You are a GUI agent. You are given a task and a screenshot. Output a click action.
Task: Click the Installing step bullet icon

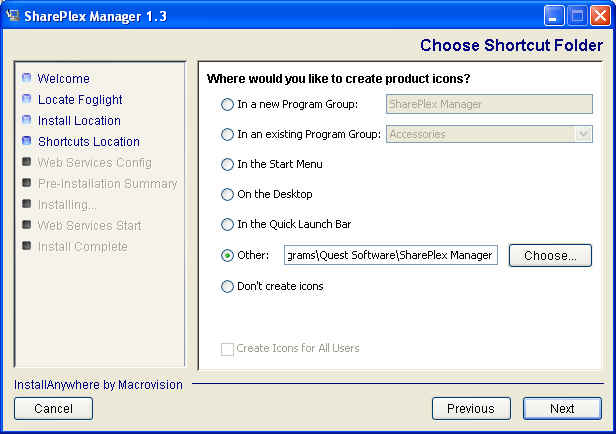click(x=27, y=203)
